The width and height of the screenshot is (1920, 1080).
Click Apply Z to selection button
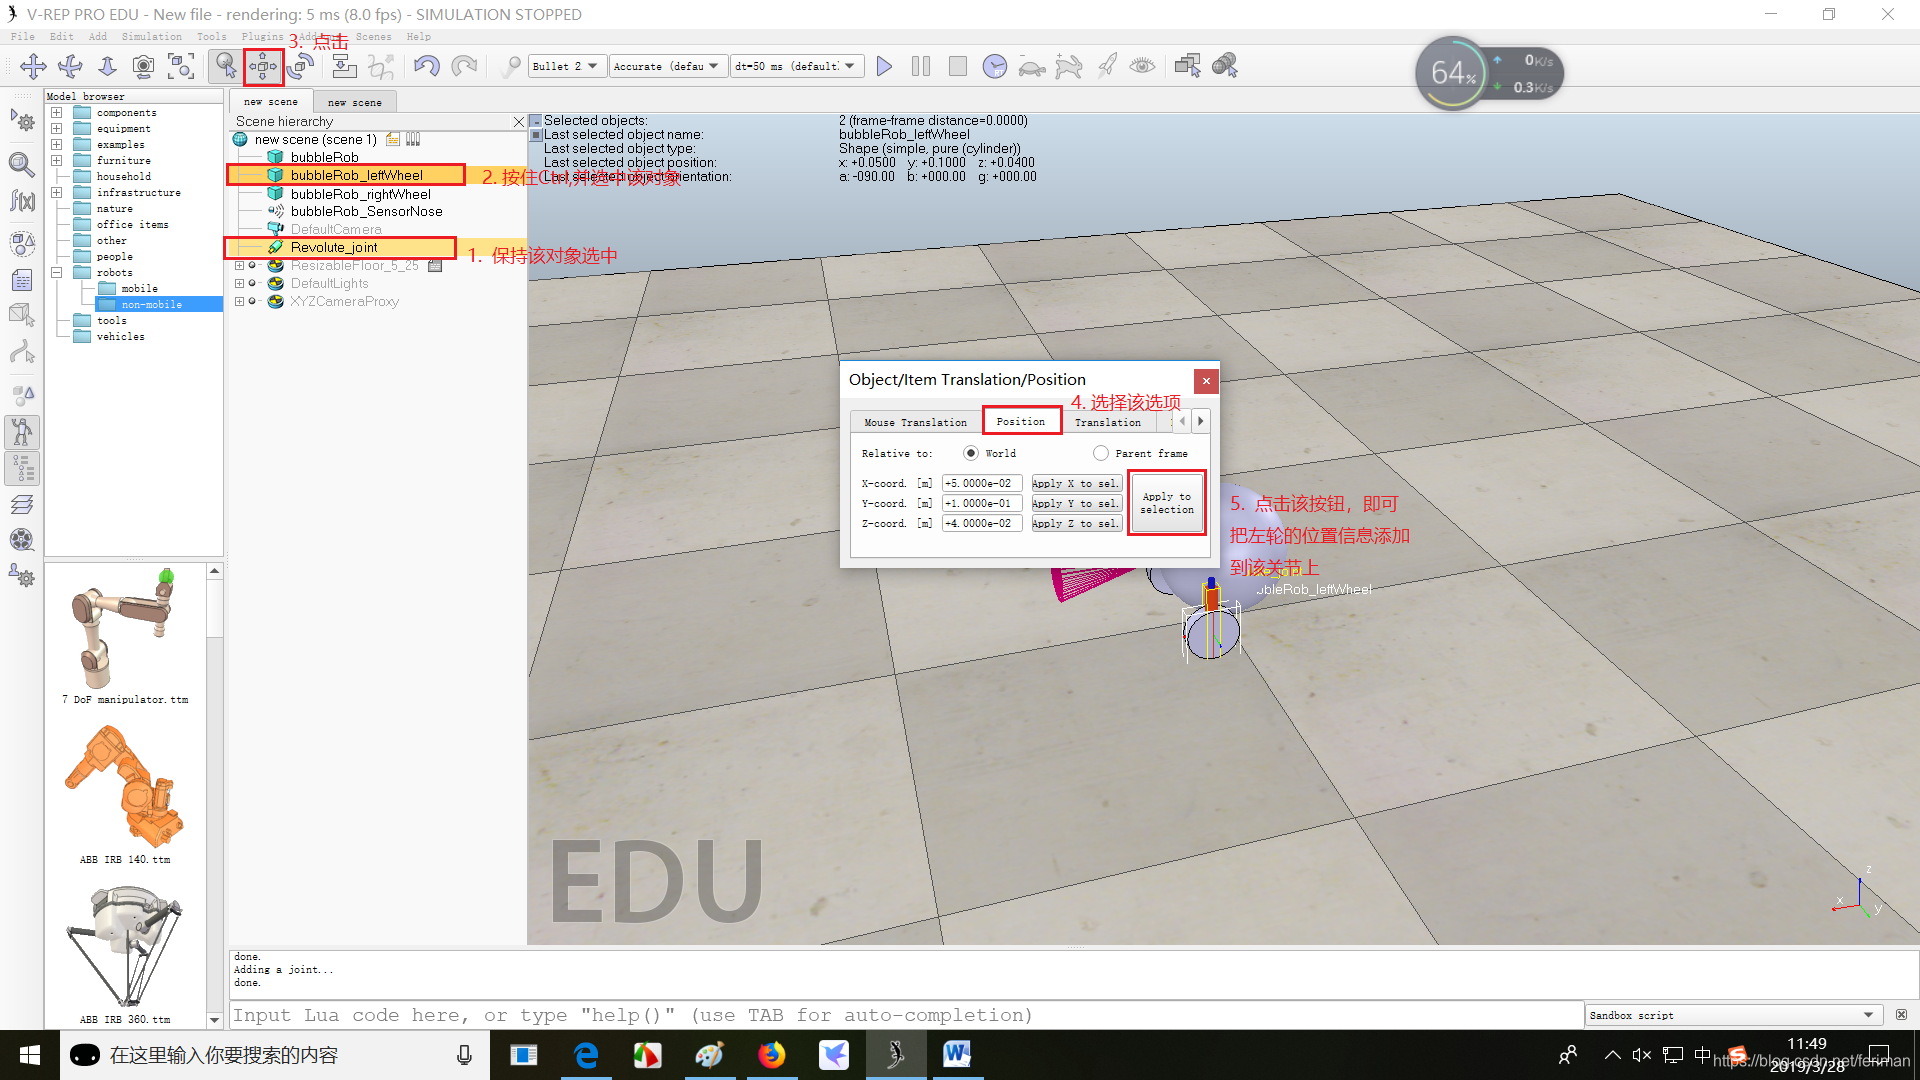1075,524
